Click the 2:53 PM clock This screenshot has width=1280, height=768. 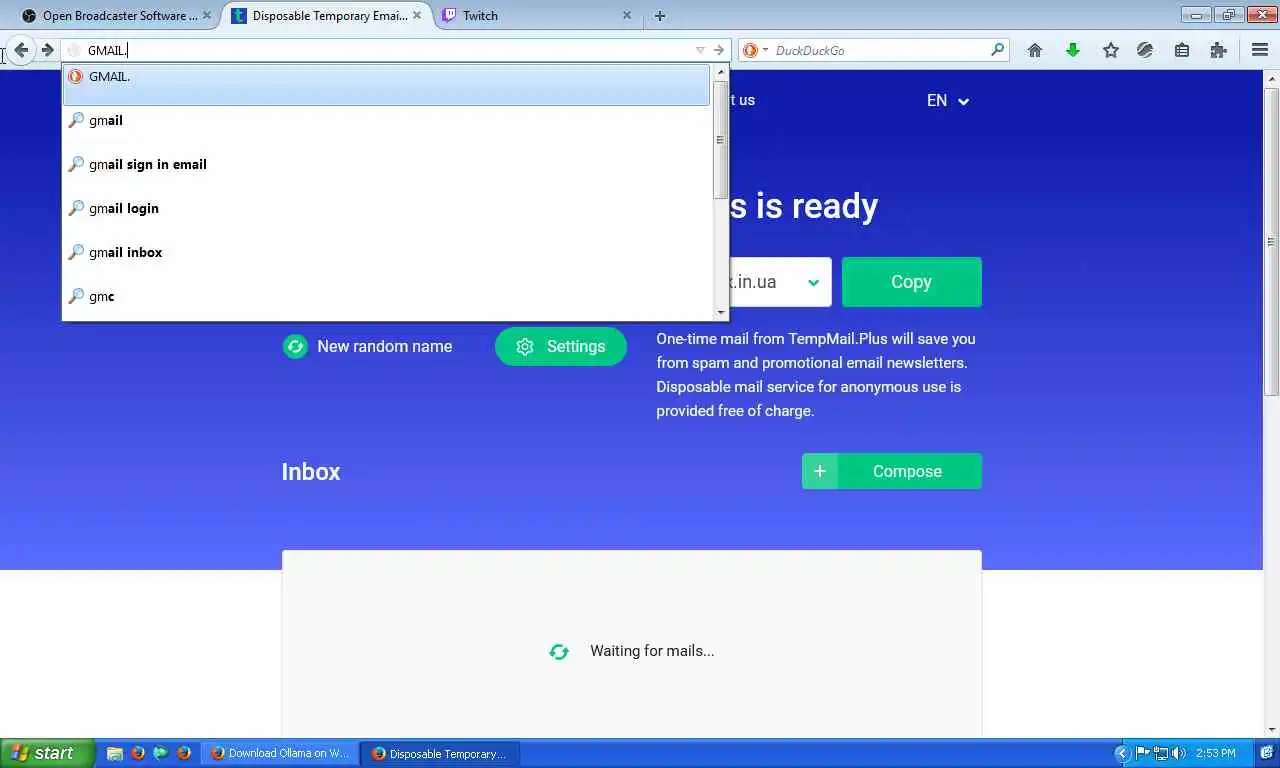click(1215, 753)
